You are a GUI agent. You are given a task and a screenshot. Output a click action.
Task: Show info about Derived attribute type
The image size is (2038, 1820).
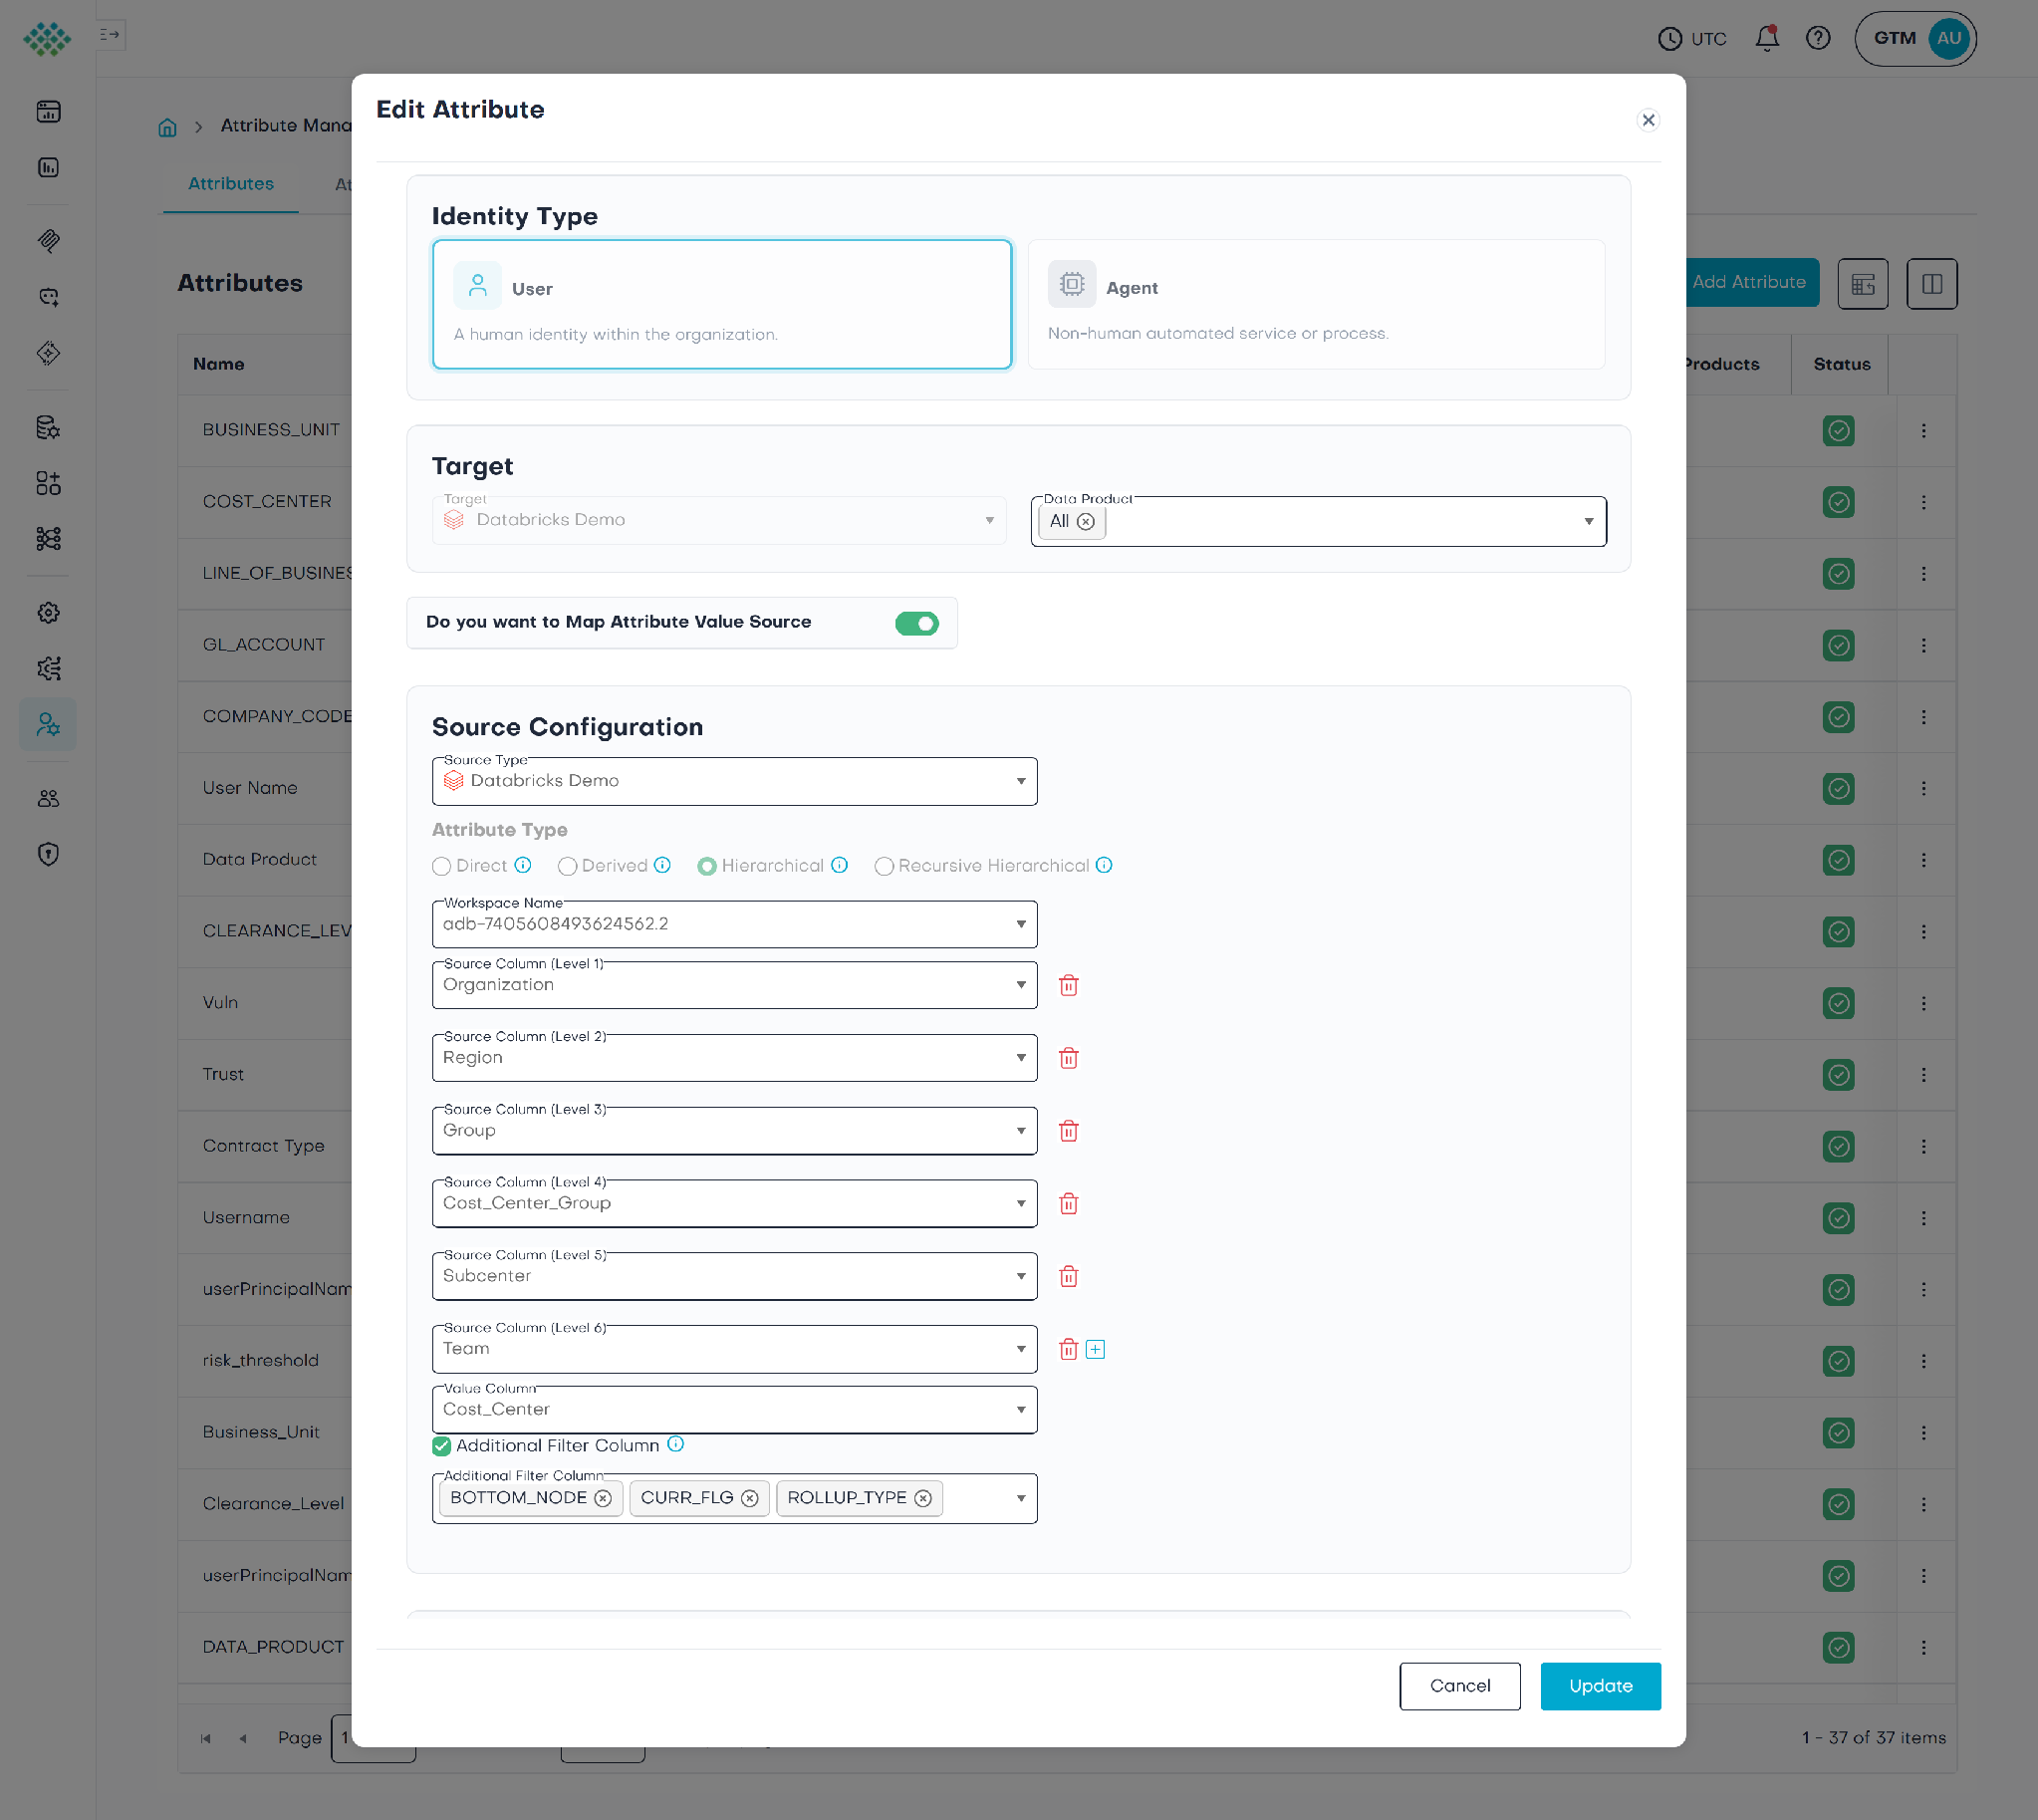tap(662, 865)
